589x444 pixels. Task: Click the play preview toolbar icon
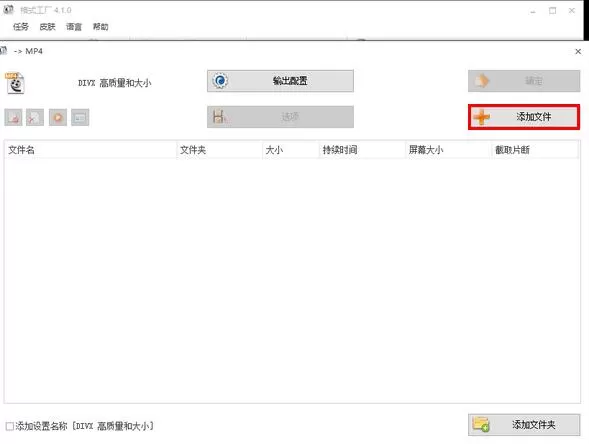coord(58,118)
